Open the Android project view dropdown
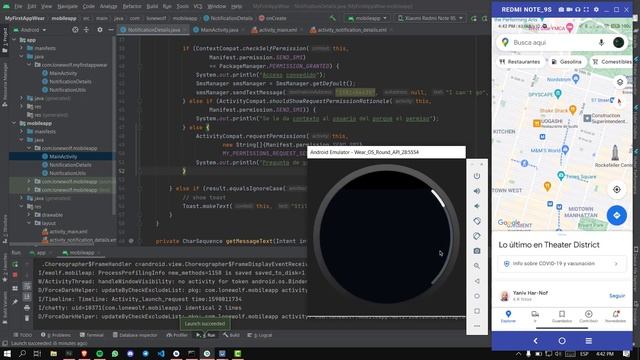Image resolution: width=640 pixels, height=360 pixels. pyautogui.click(x=30, y=30)
